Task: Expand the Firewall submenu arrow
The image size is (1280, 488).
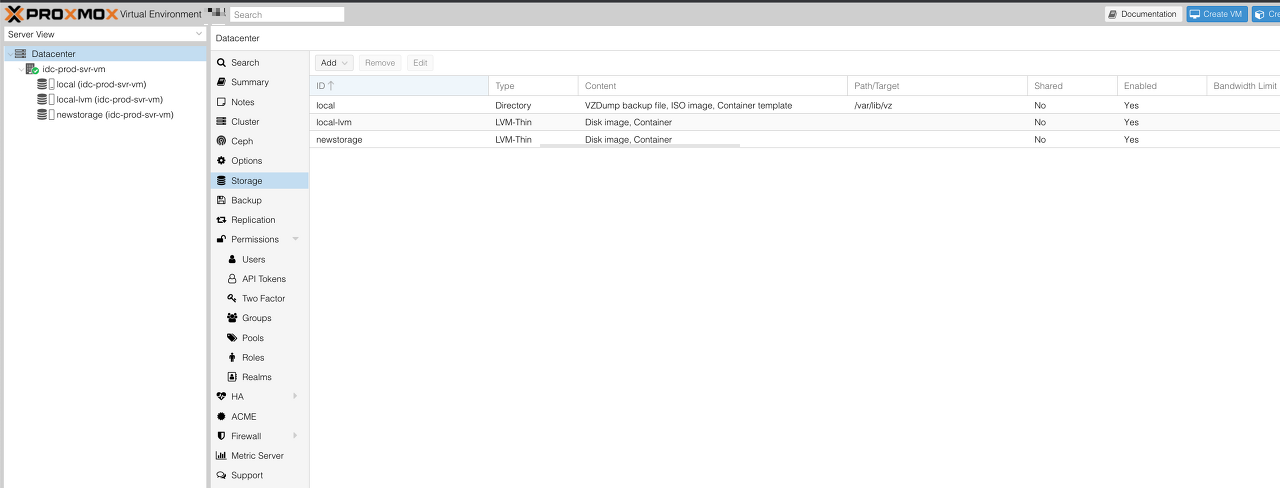Action: click(295, 436)
